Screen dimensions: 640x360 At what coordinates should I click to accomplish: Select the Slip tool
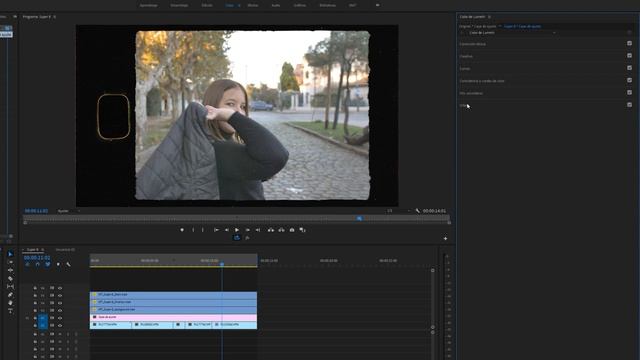click(x=10, y=287)
